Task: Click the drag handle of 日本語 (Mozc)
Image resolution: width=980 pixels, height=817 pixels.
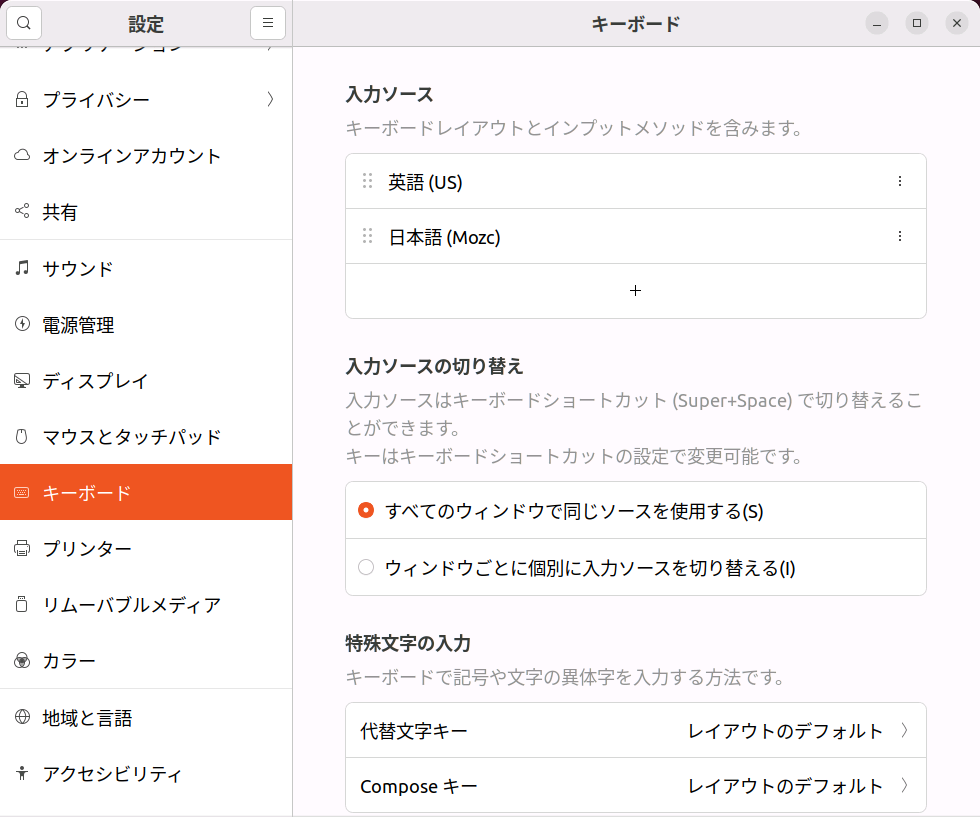Action: tap(368, 236)
